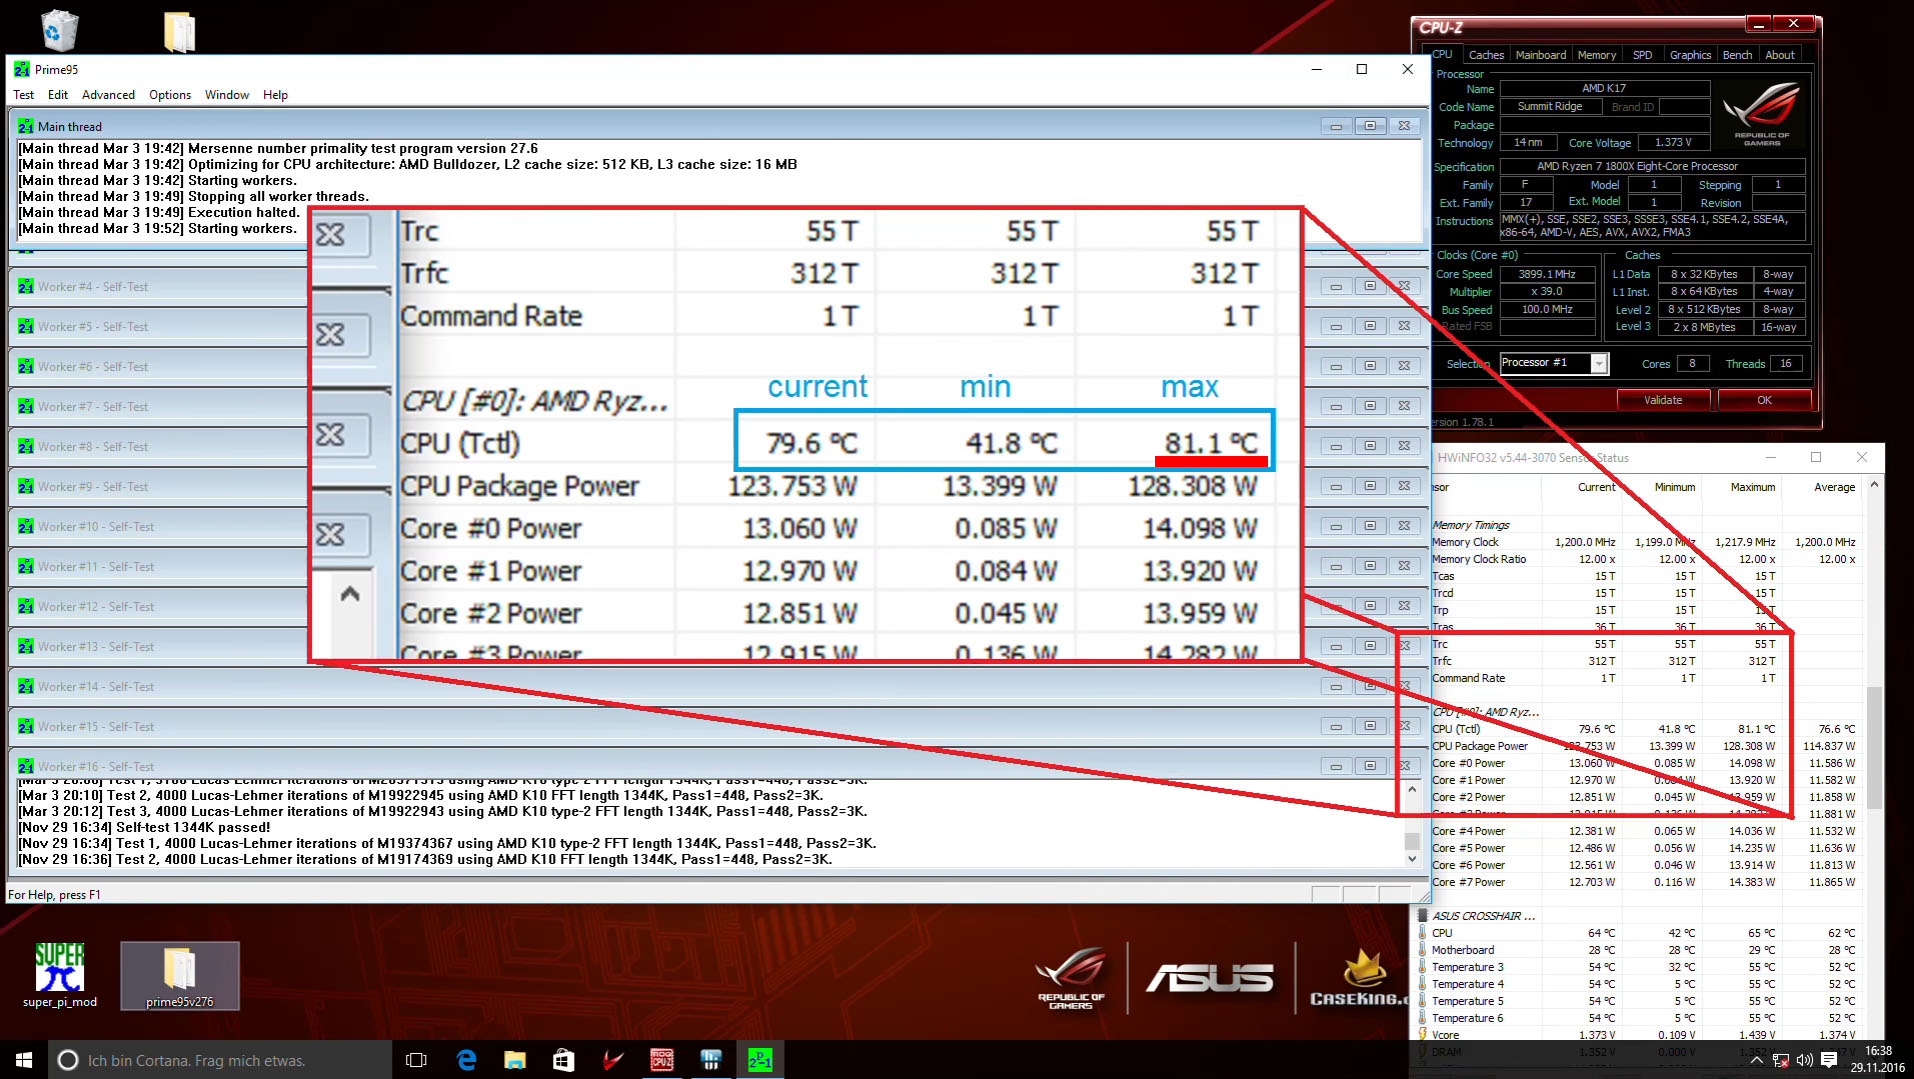Open the Recycle Bin desktop icon

click(59, 30)
